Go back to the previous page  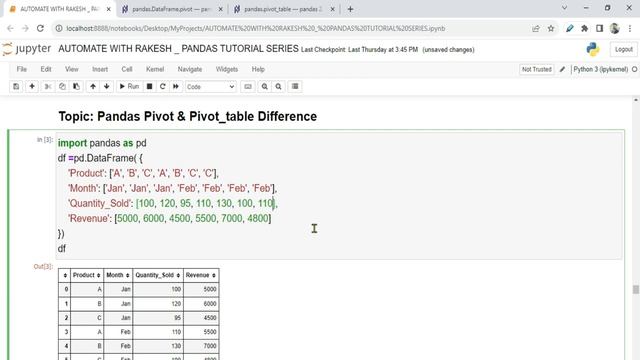[10, 29]
